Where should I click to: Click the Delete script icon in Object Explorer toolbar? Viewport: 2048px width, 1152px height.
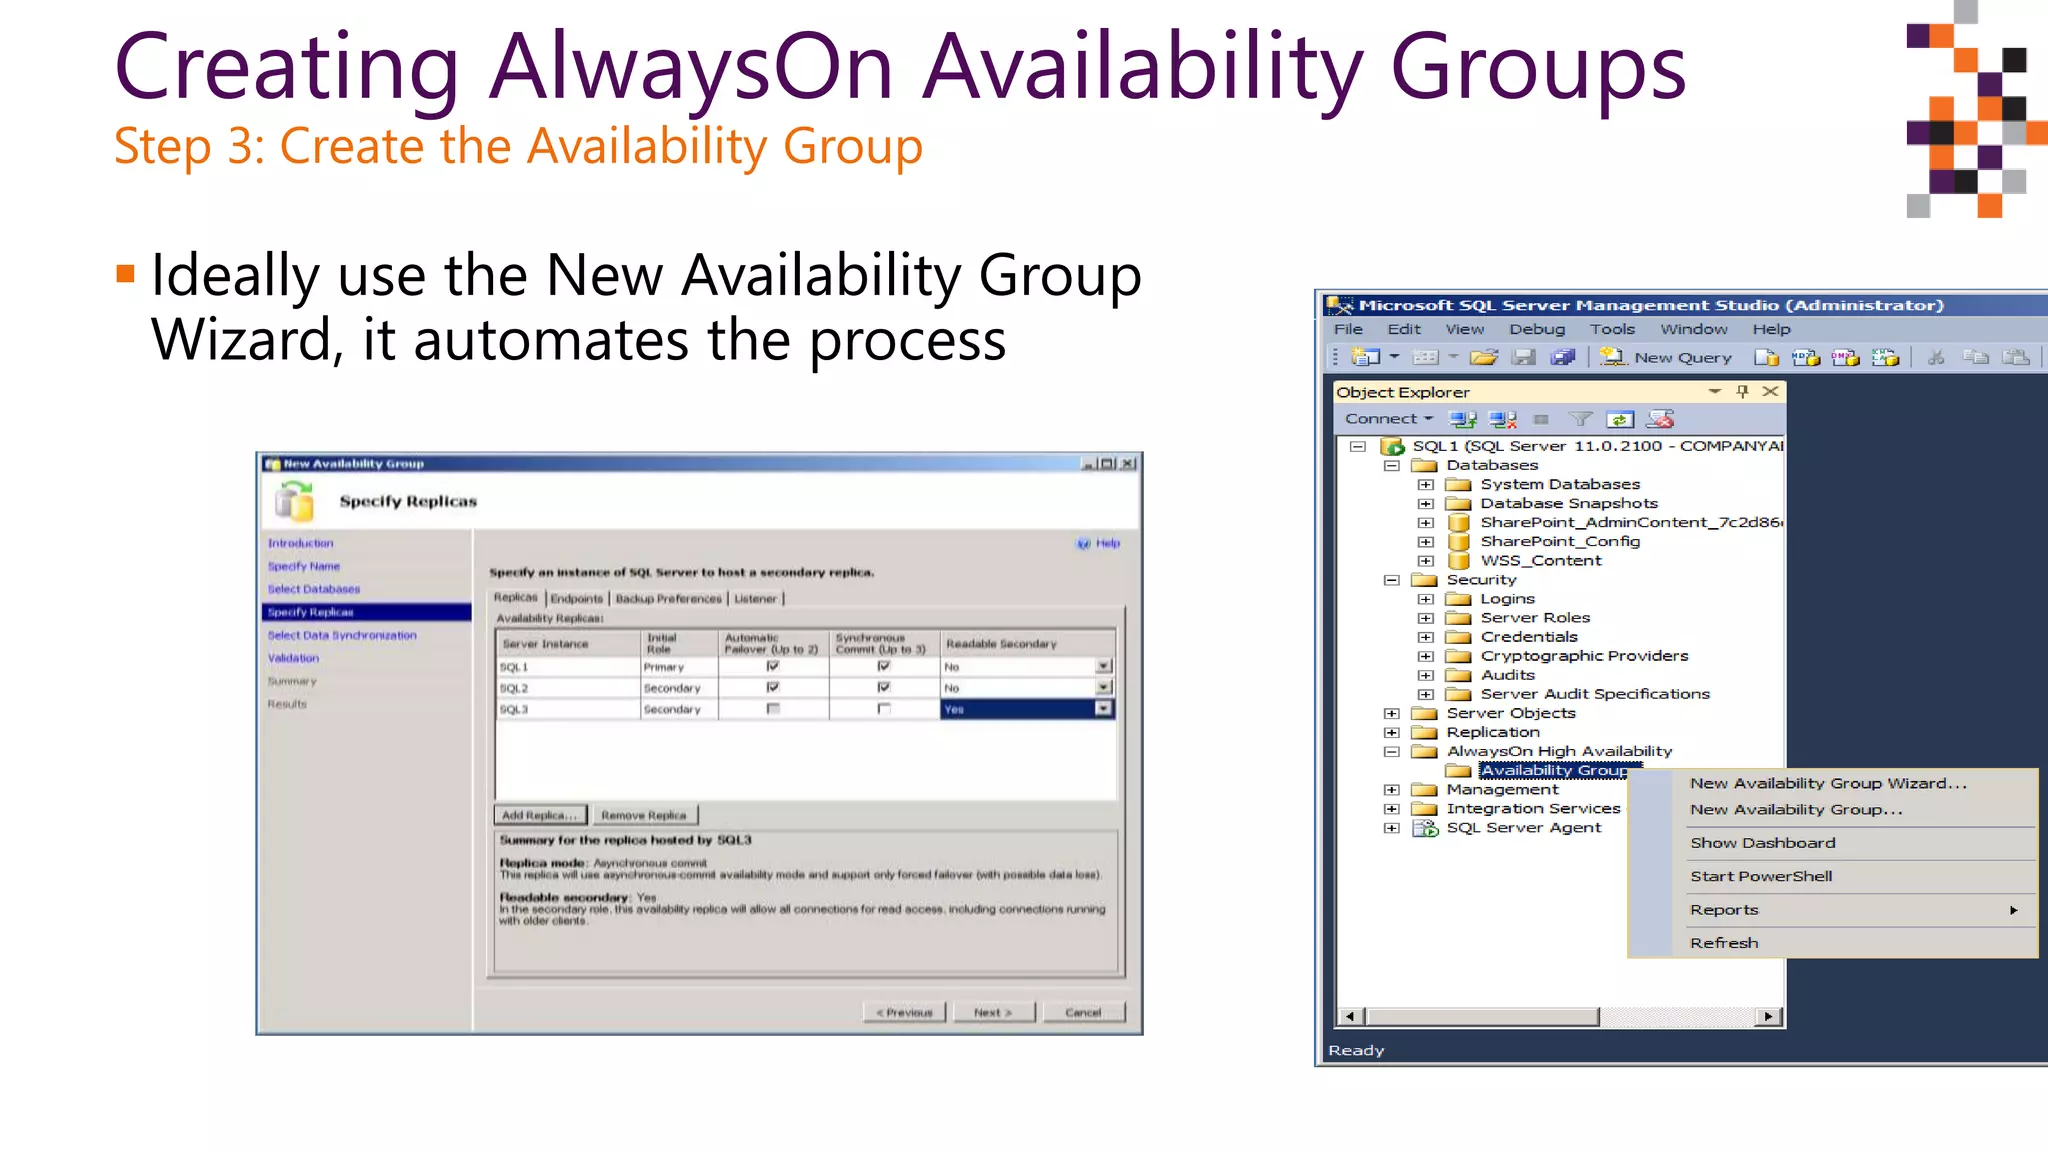[1660, 419]
